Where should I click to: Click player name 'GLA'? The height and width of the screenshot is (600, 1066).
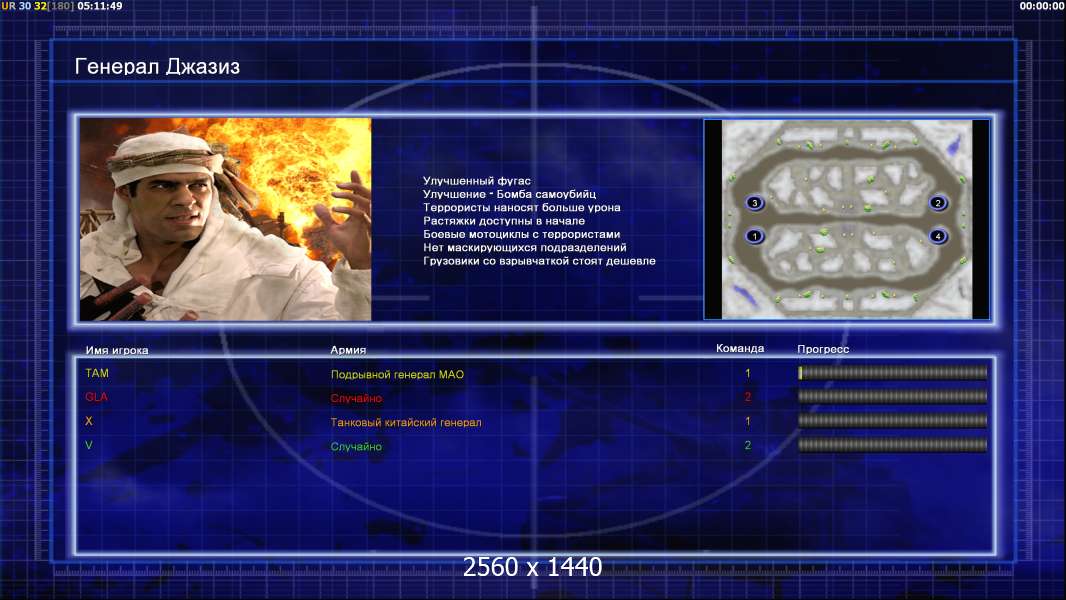coord(97,397)
